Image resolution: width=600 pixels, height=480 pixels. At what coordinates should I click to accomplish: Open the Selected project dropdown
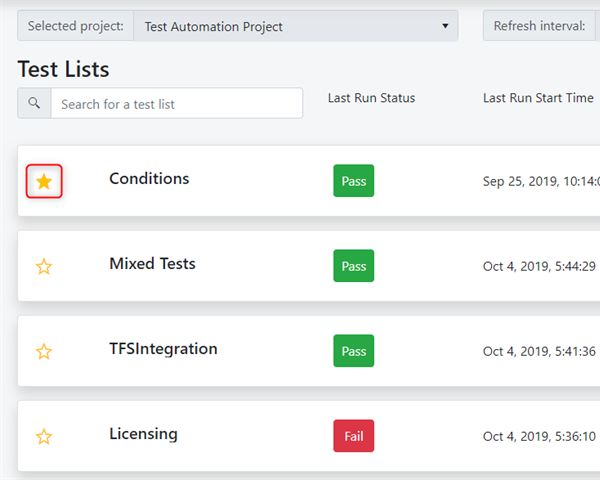pyautogui.click(x=296, y=26)
